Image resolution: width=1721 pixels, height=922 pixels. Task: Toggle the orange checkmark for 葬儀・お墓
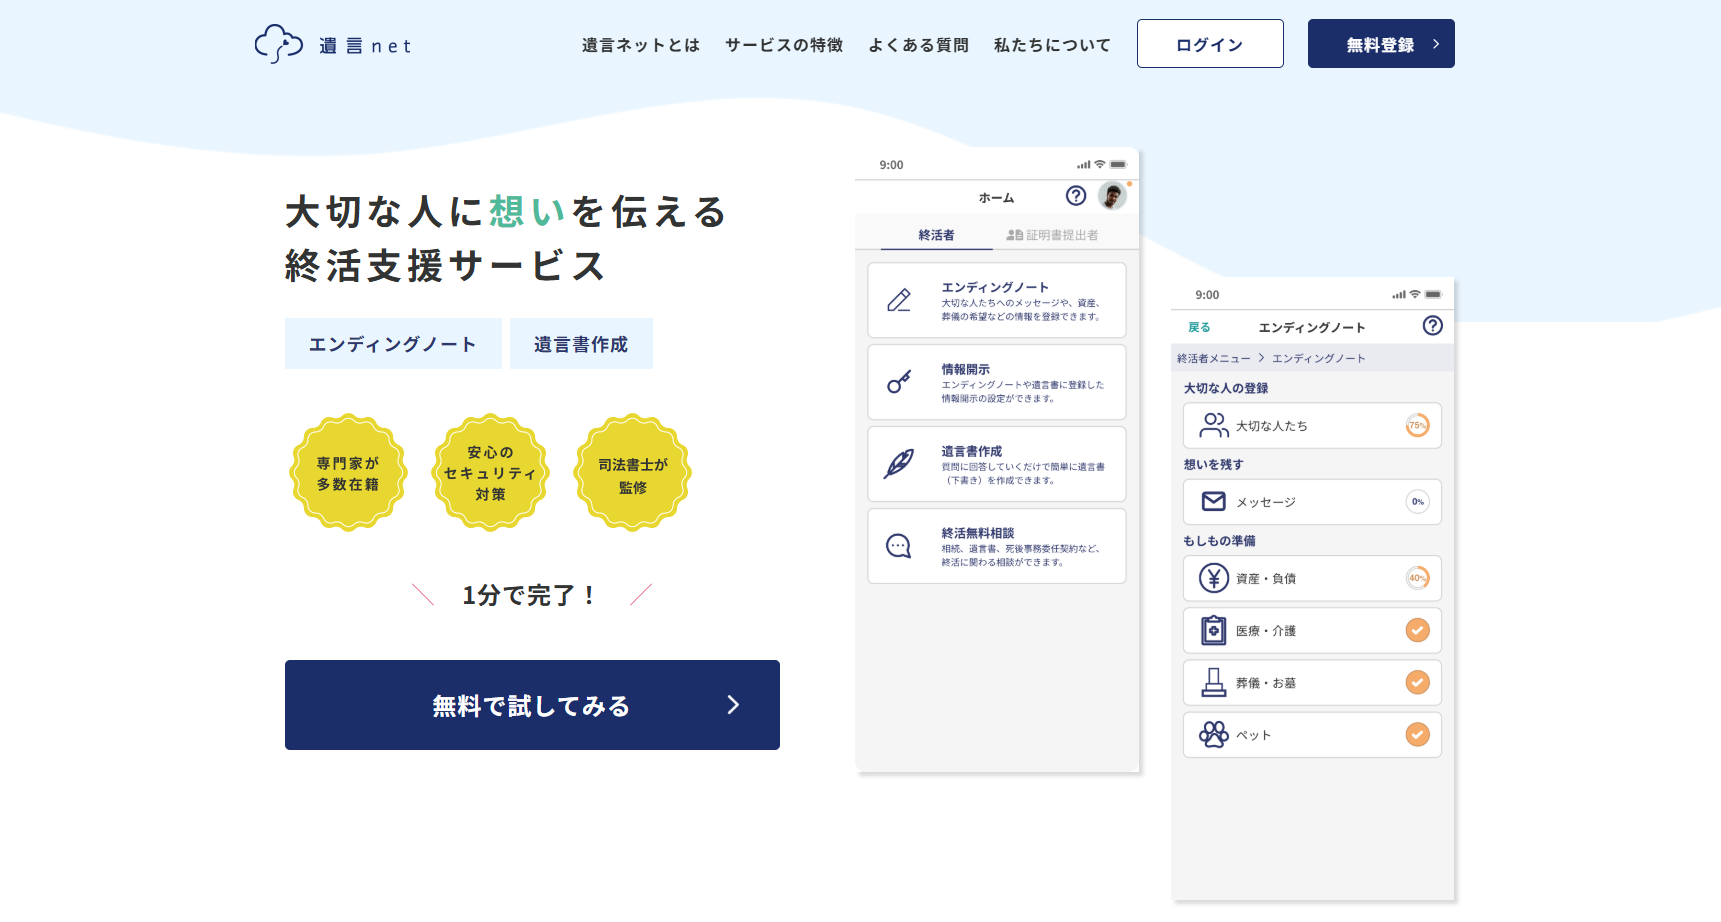pyautogui.click(x=1417, y=682)
